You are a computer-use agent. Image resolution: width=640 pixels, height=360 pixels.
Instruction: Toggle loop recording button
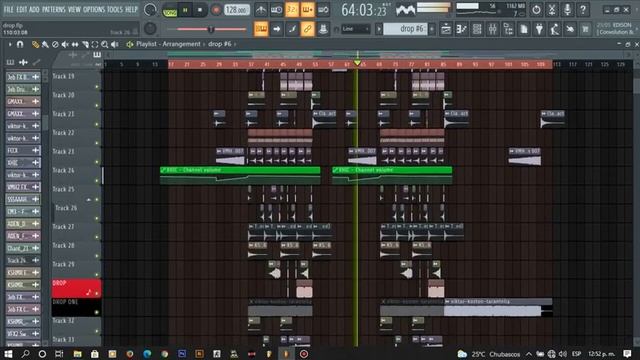pyautogui.click(x=323, y=10)
